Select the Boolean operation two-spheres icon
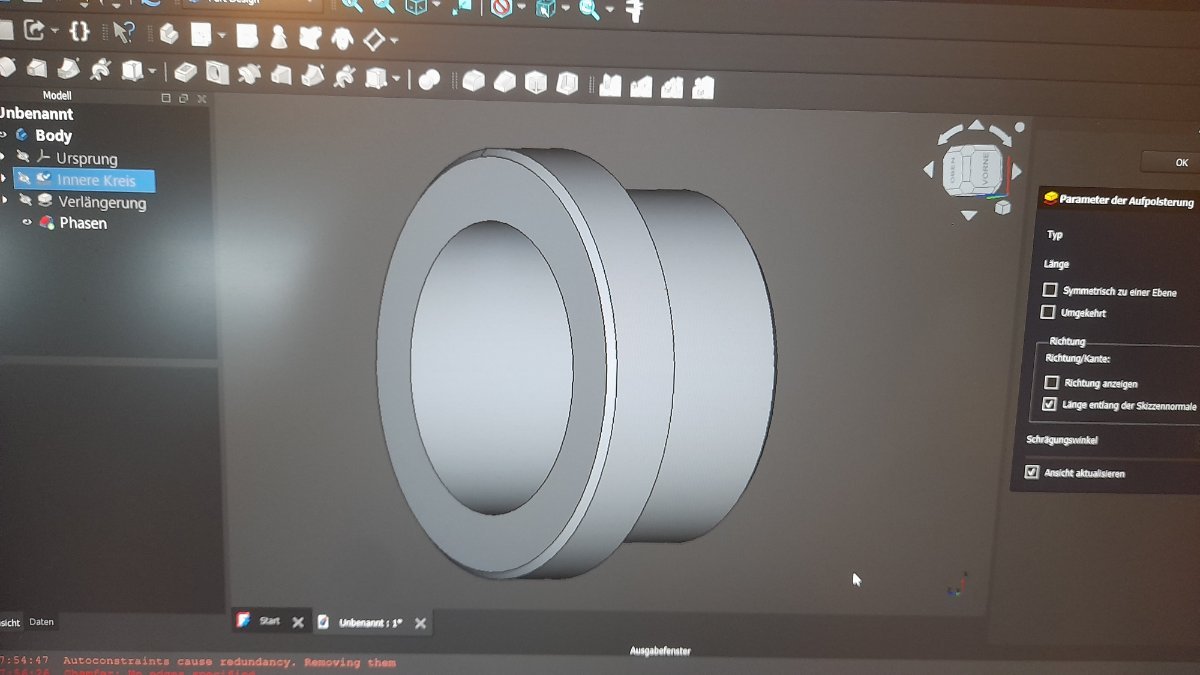This screenshot has height=675, width=1200. point(429,80)
